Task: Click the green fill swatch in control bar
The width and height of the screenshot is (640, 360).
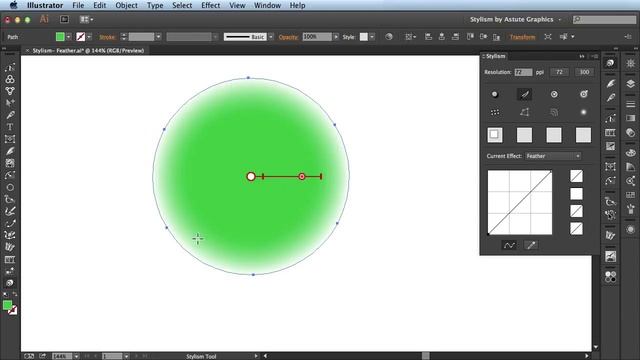Action: (x=60, y=37)
